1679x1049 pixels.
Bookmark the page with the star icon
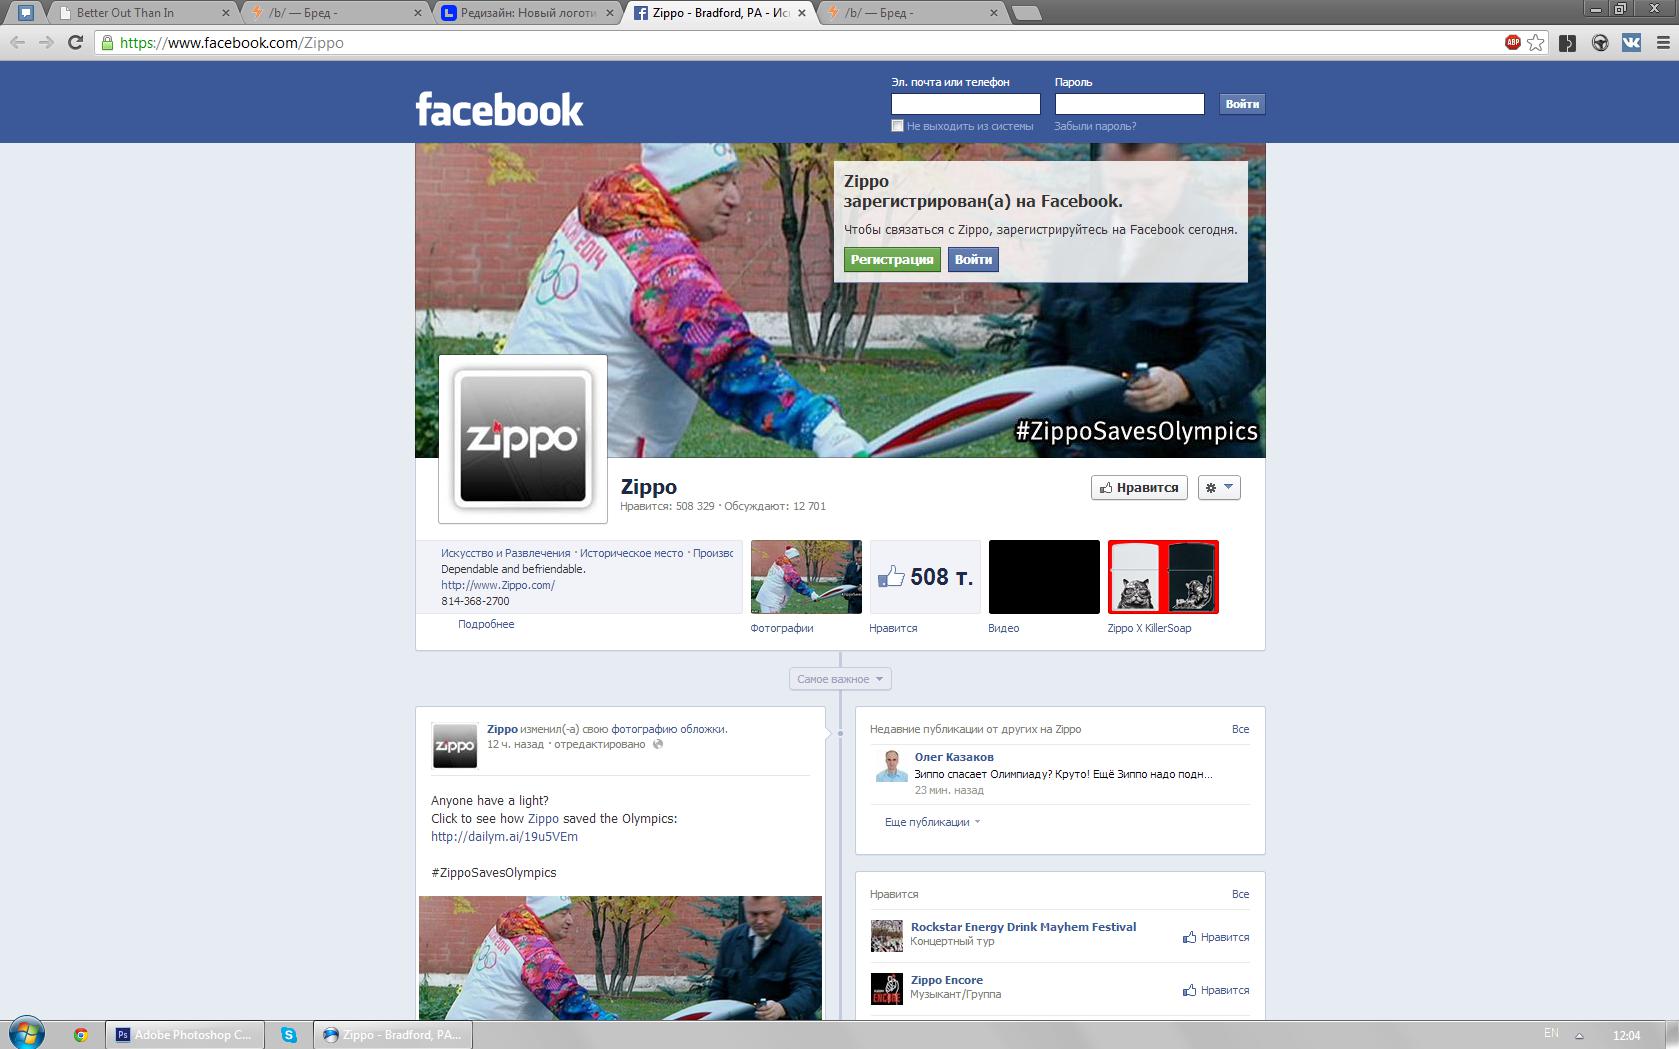click(1536, 42)
